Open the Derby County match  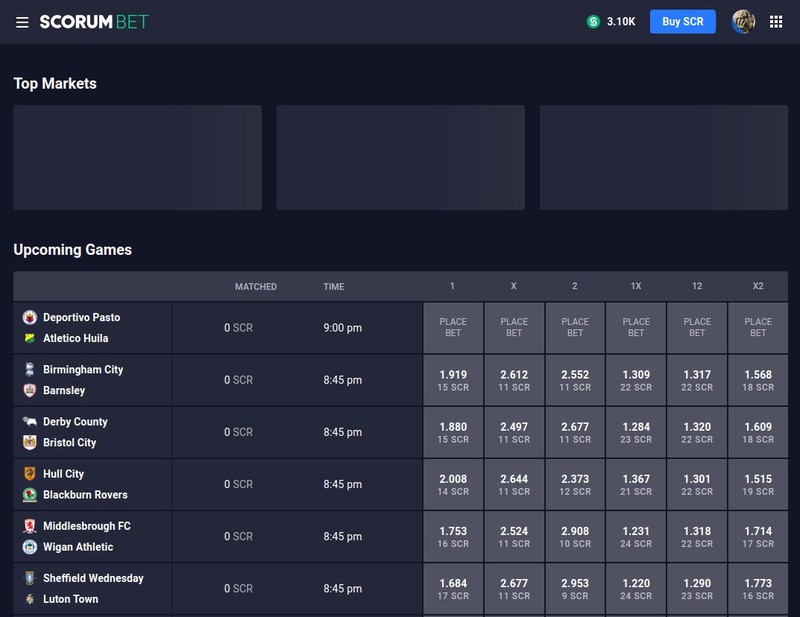(x=92, y=432)
